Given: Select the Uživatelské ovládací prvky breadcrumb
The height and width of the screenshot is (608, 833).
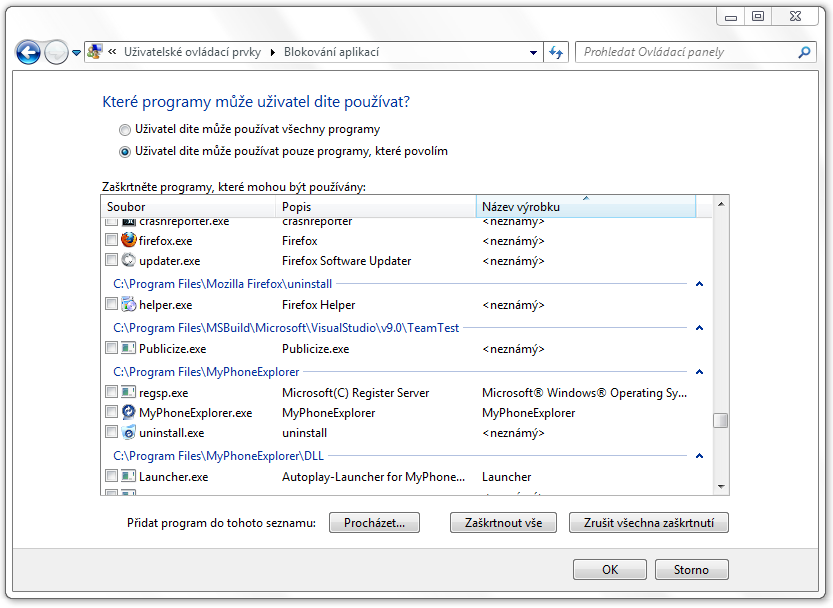Looking at the screenshot, I should coord(192,52).
